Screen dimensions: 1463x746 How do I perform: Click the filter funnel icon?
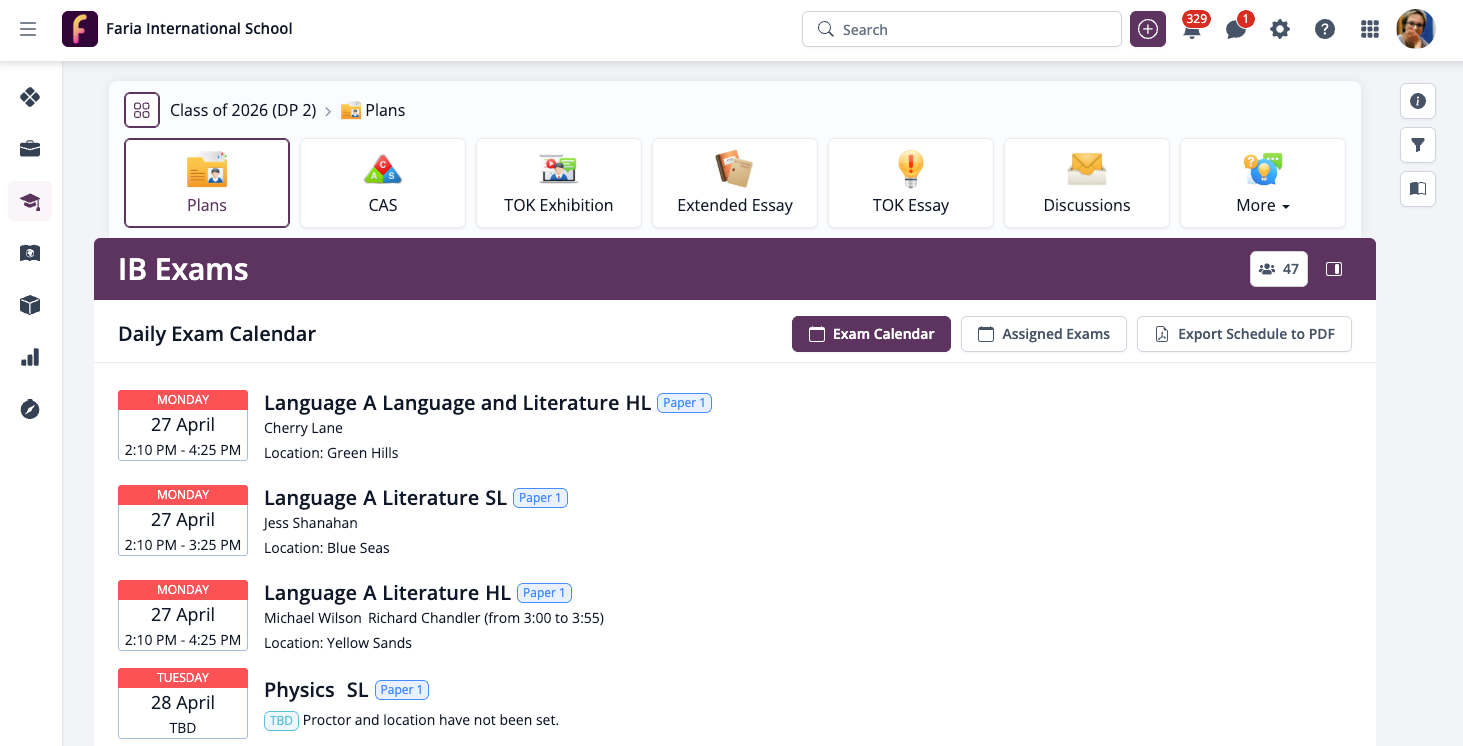[1417, 145]
